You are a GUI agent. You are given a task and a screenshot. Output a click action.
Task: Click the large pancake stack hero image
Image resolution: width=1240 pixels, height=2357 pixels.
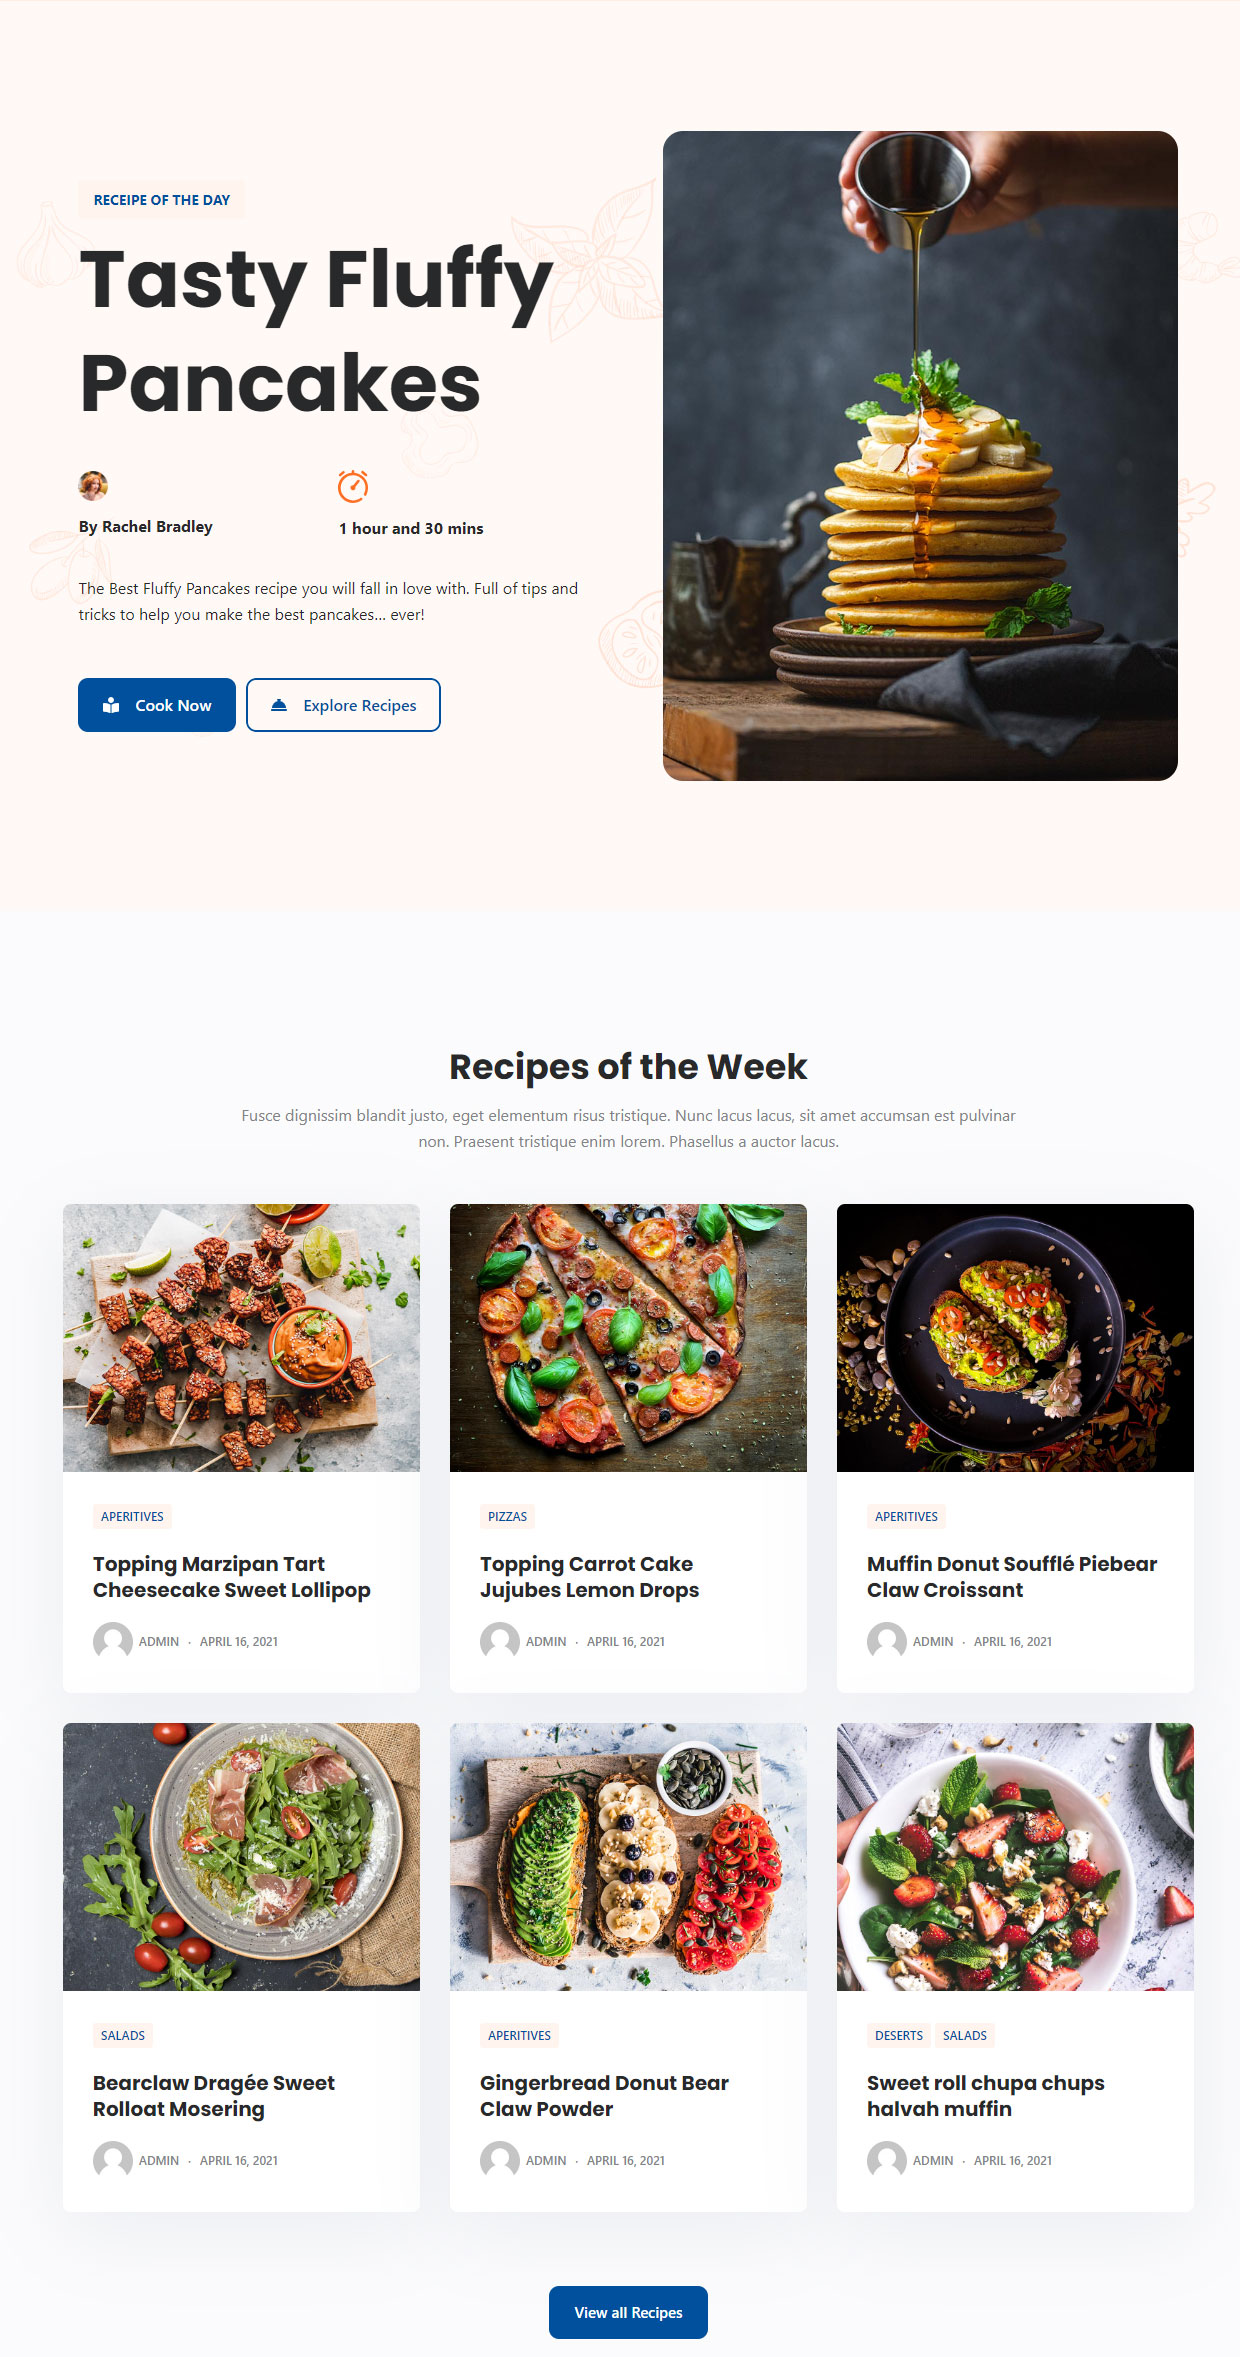[920, 456]
